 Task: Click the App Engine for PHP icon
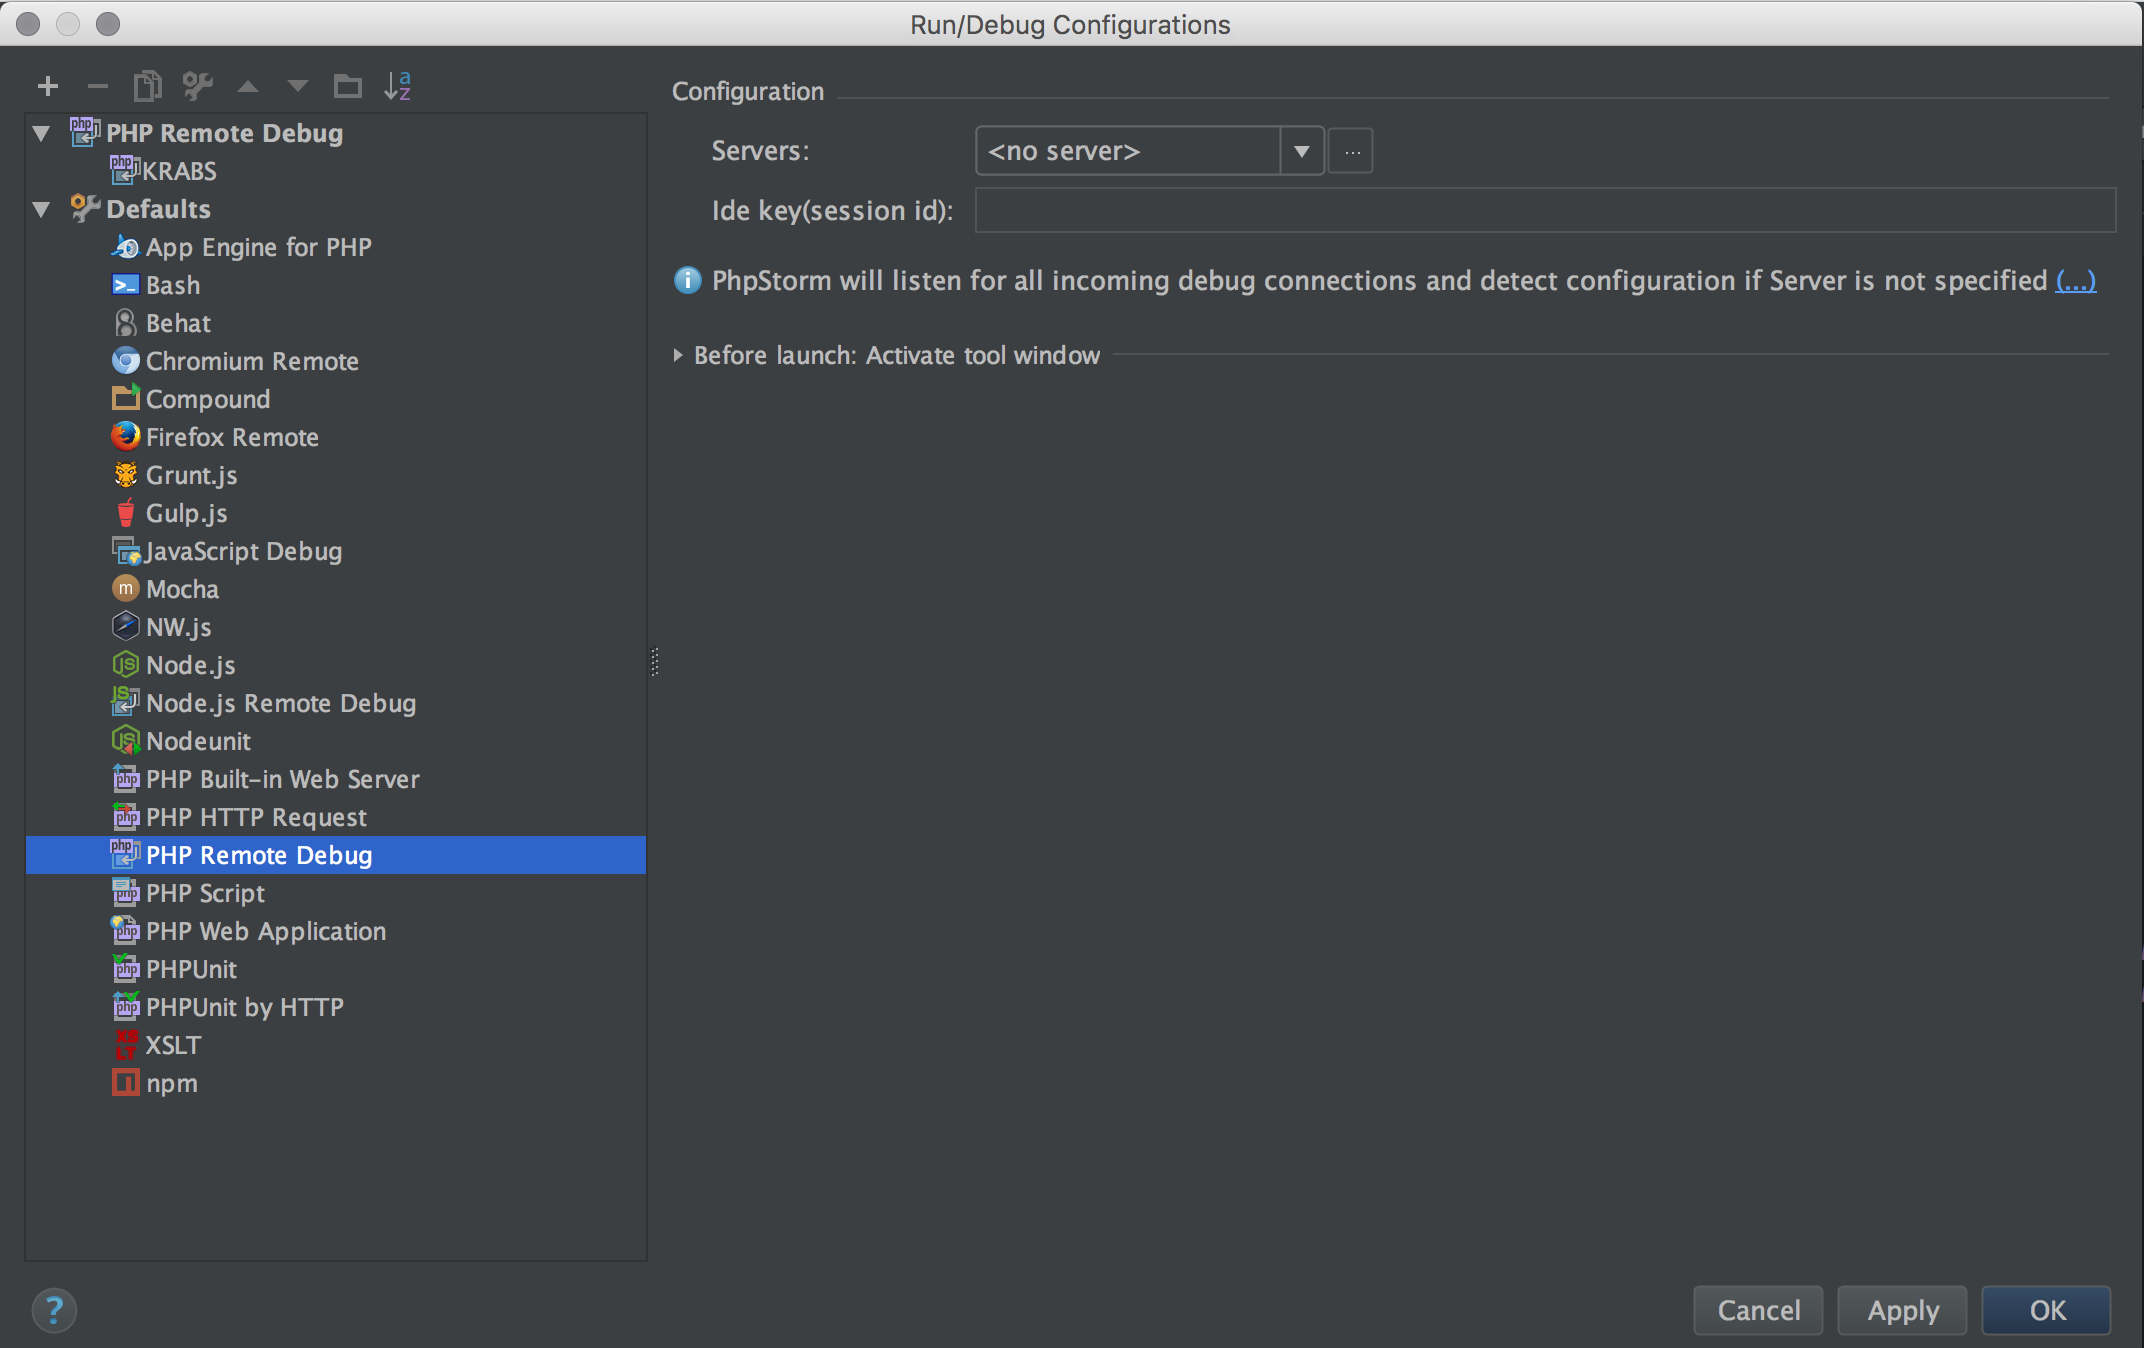(123, 245)
